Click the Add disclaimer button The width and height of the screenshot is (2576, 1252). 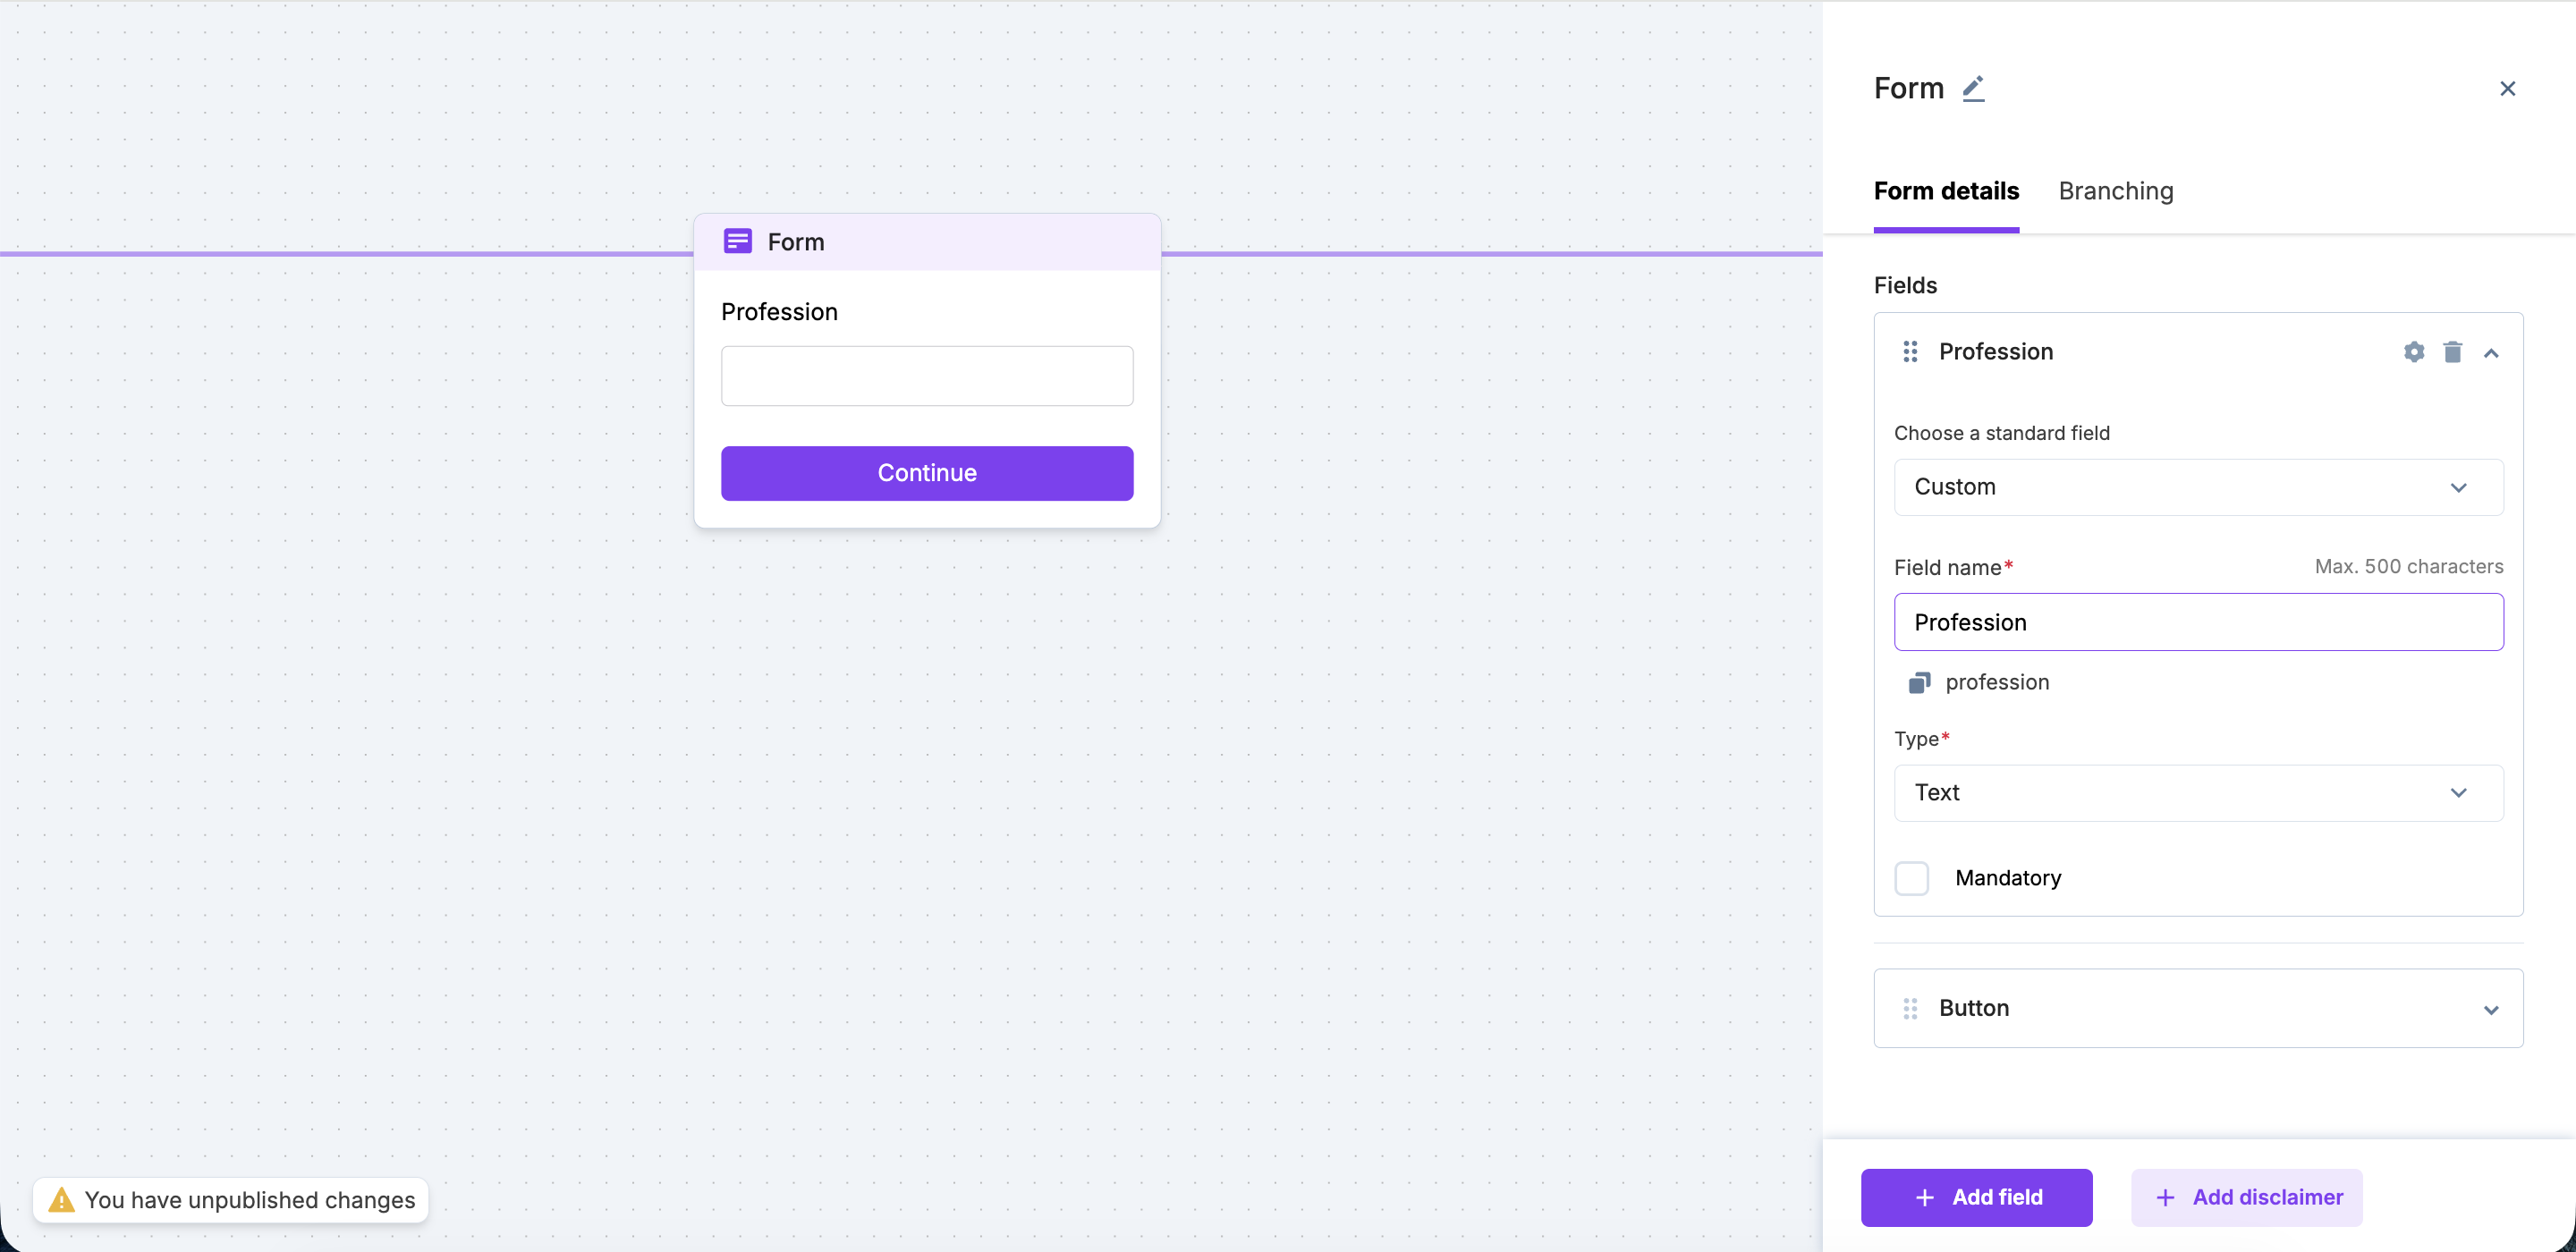pyautogui.click(x=2247, y=1197)
